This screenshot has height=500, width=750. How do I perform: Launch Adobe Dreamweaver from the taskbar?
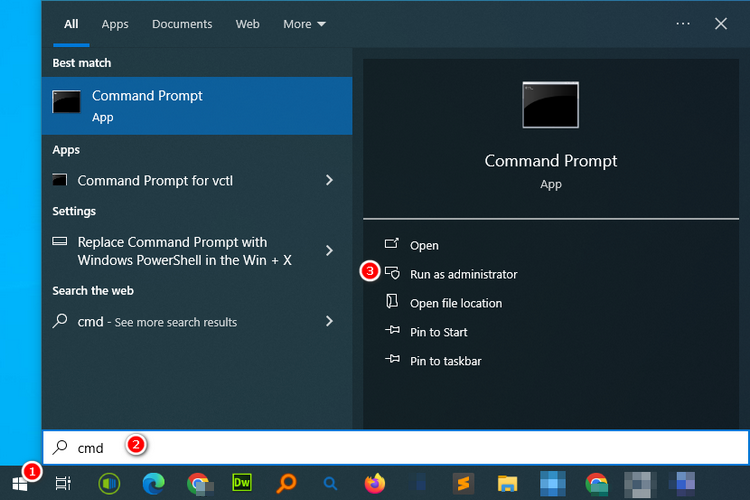coord(242,483)
